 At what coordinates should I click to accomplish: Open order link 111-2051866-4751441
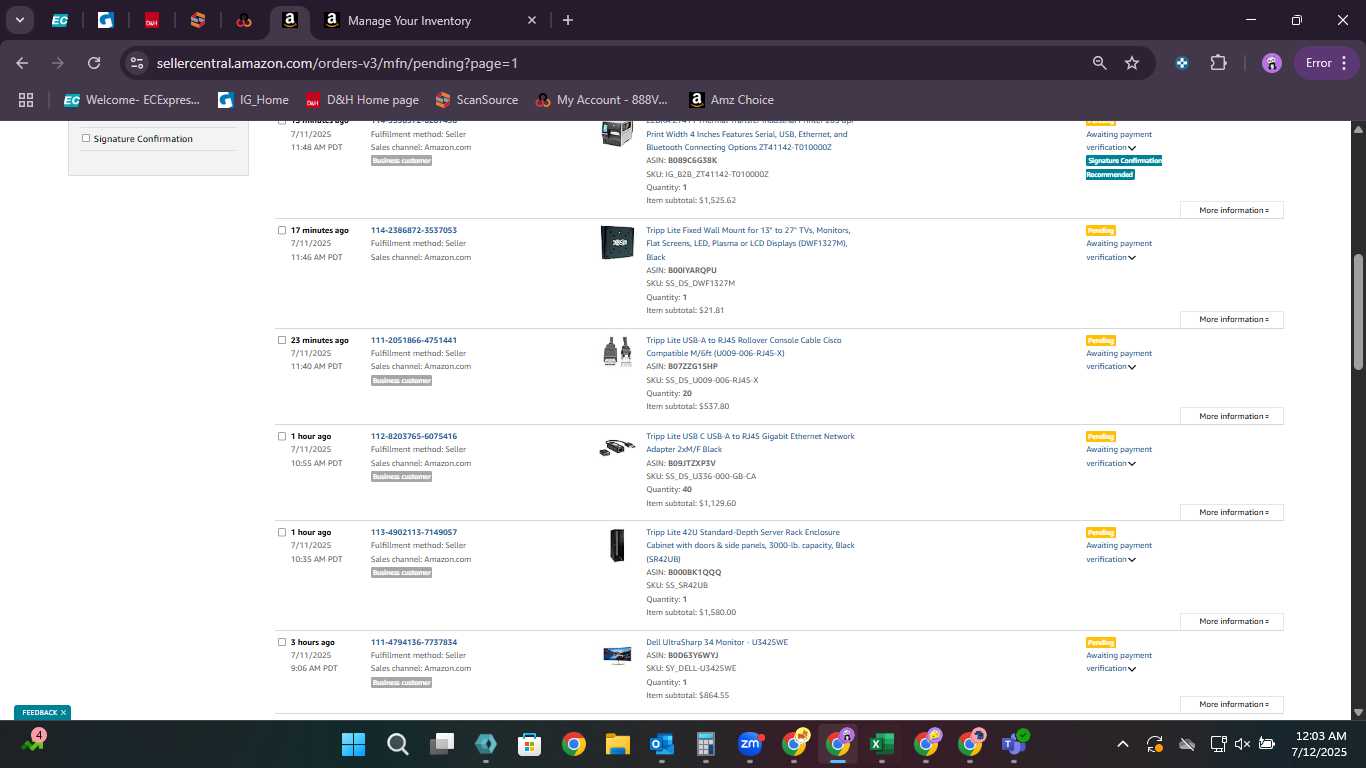coord(414,341)
